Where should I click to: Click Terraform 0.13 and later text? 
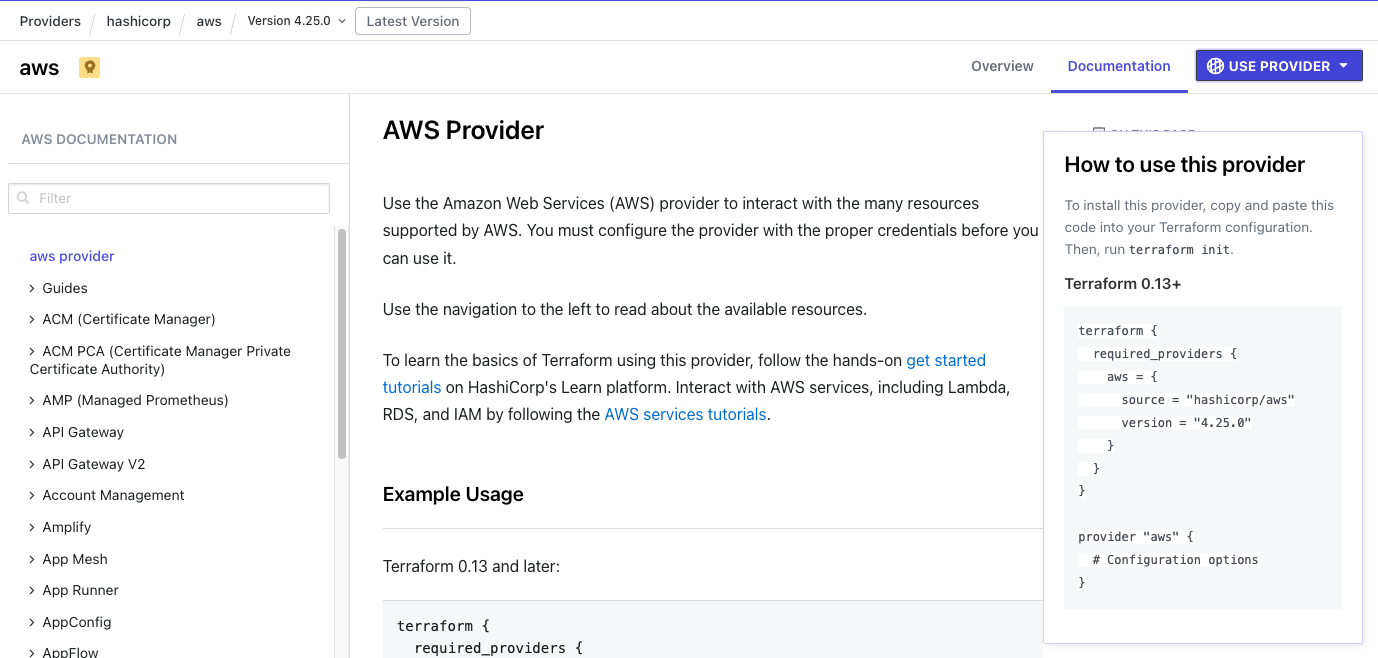[471, 566]
